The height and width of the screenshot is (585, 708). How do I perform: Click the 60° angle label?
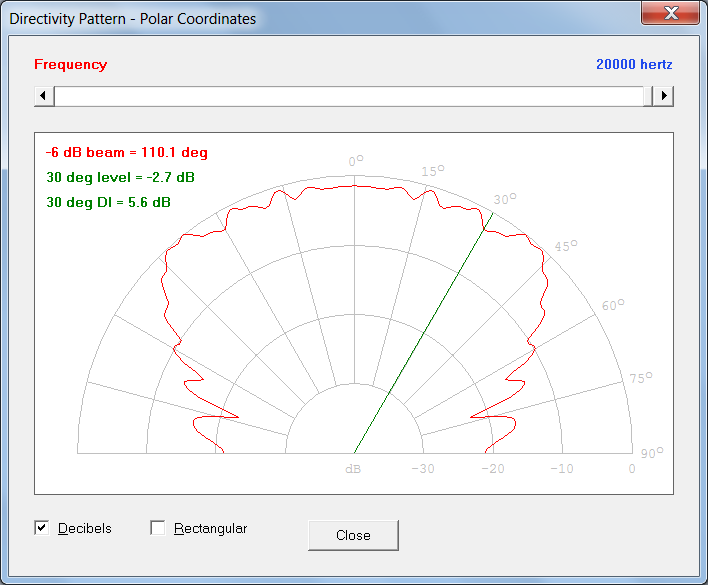point(613,305)
